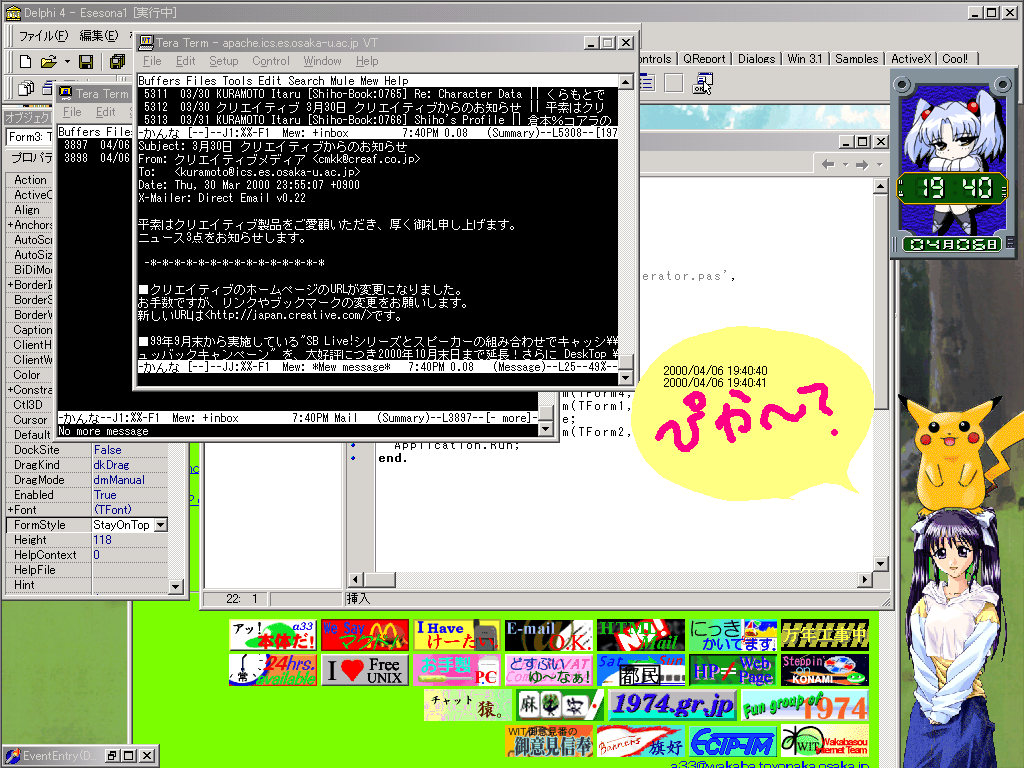Select the OK dialog component icon on palette
Viewport: 1024px width, 768px height.
[703, 83]
